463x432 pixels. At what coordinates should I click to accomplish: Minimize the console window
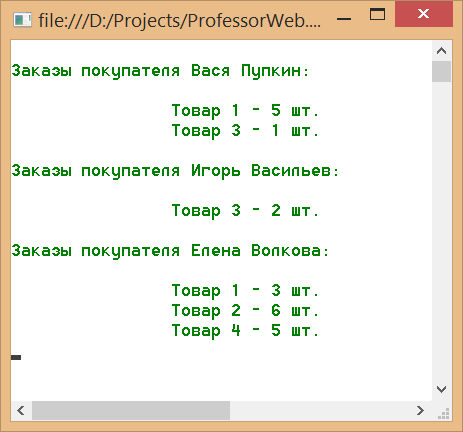point(344,19)
